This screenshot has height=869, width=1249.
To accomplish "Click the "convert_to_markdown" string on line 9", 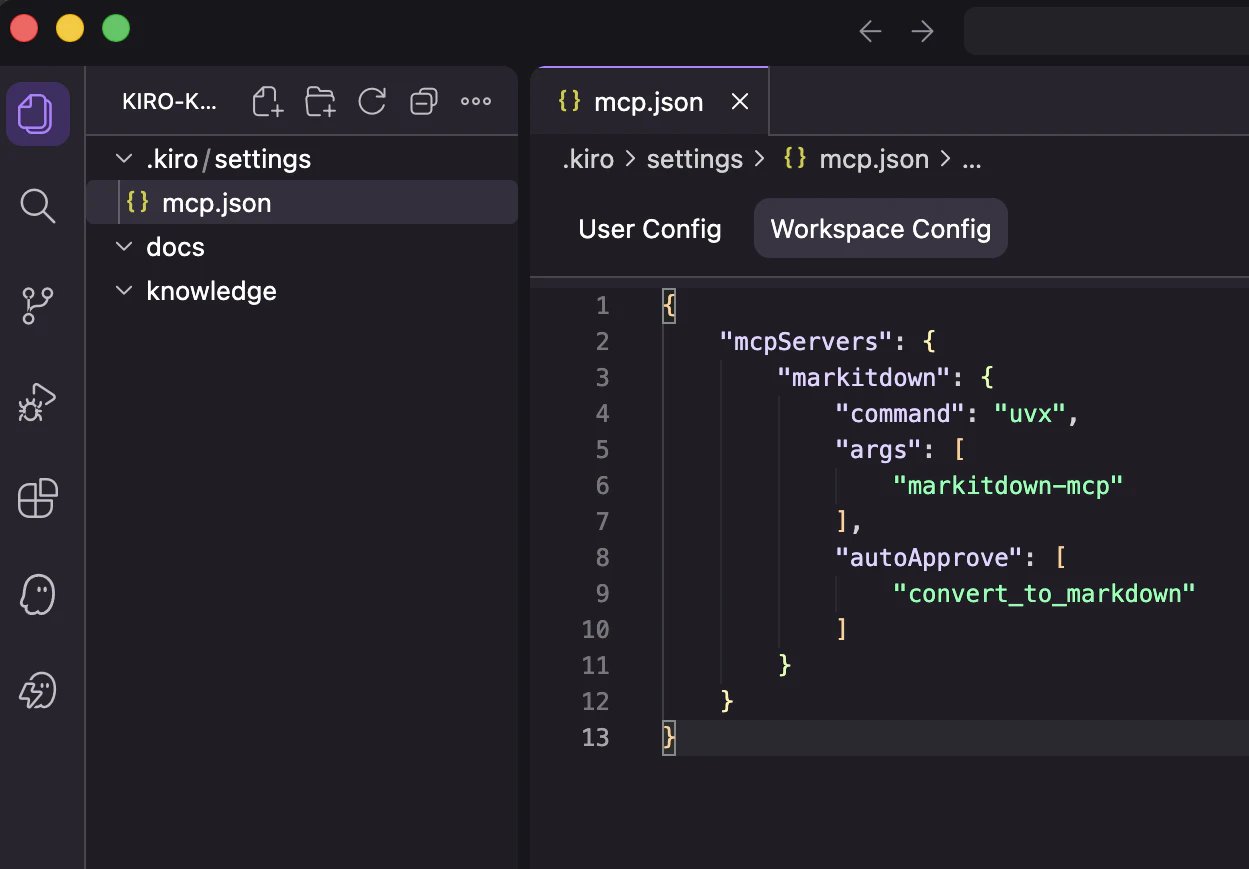I will click(x=1045, y=594).
